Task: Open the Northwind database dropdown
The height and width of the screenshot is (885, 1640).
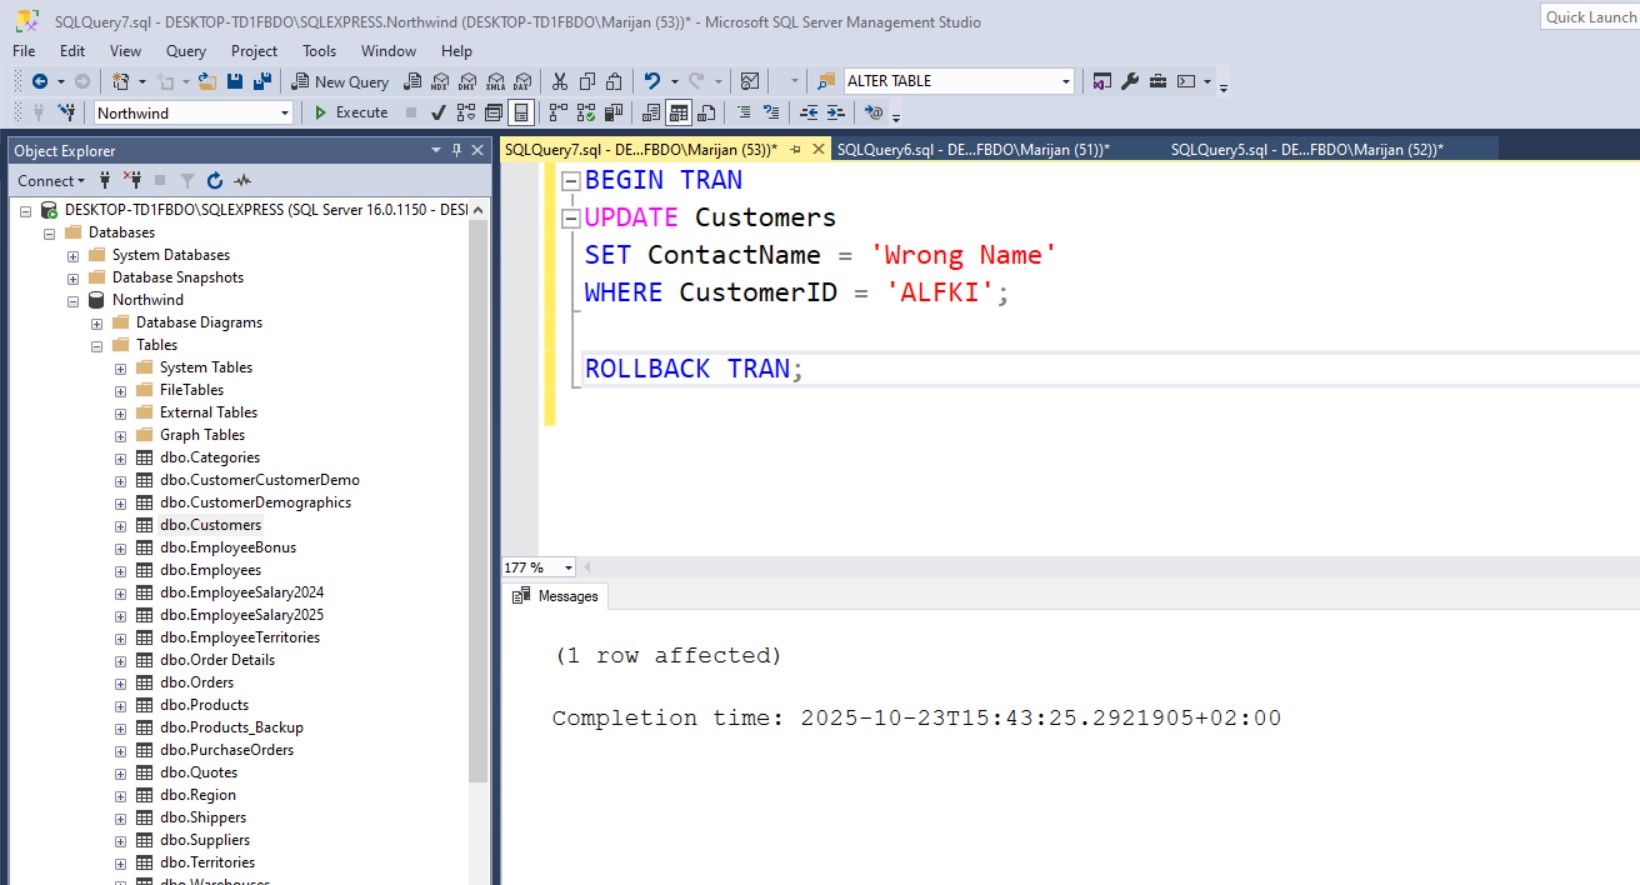Action: [284, 113]
